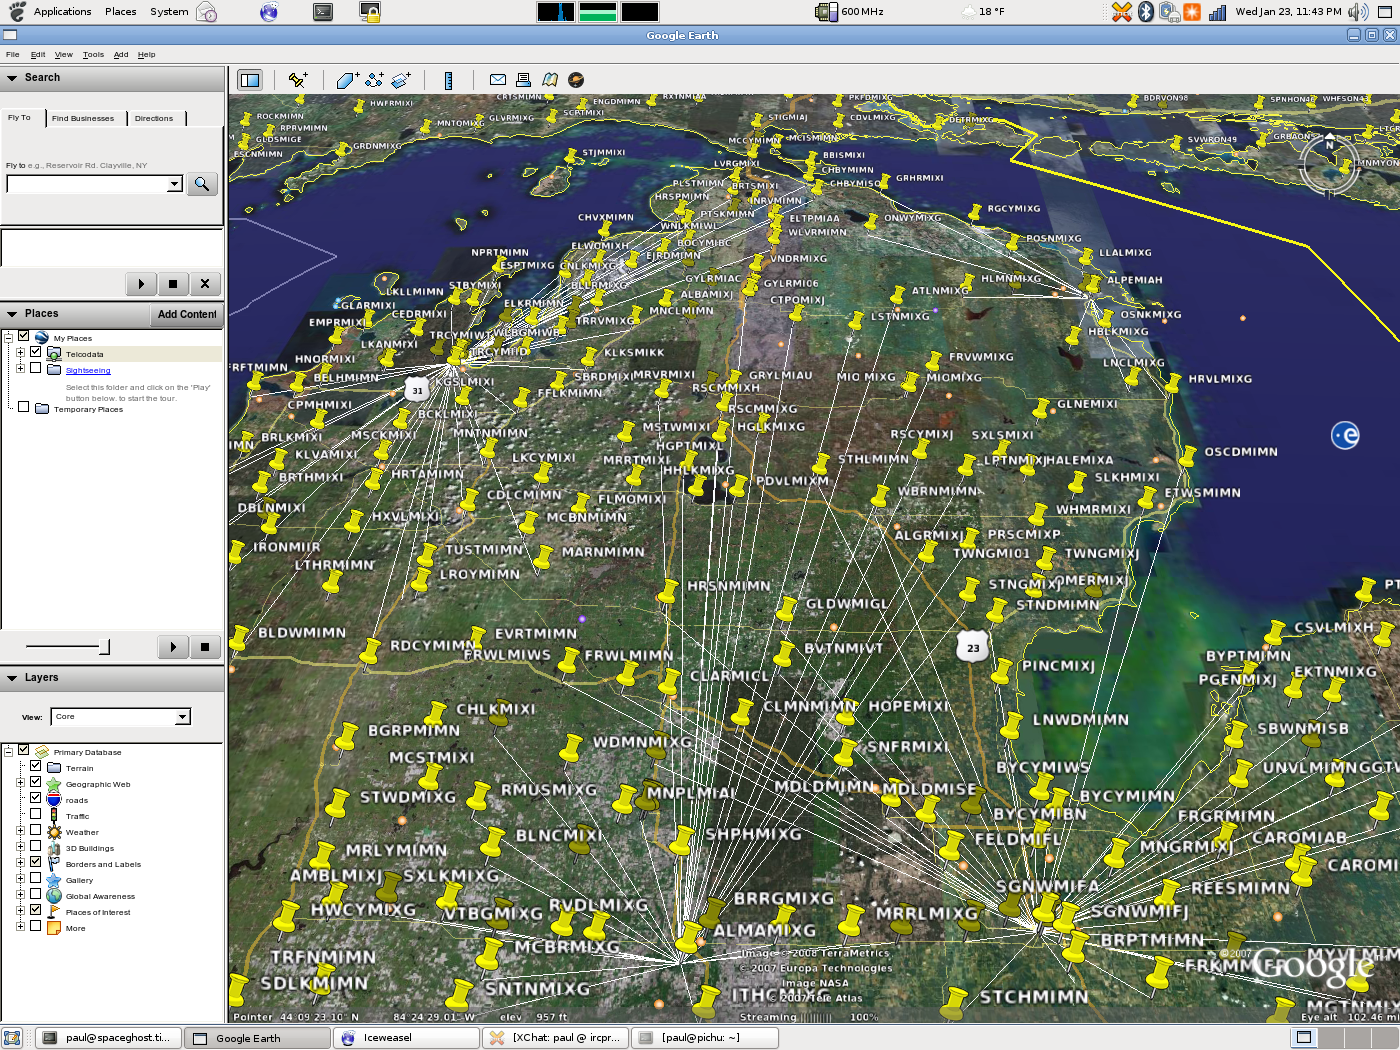This screenshot has height=1050, width=1400.
Task: Switch to the Directions tab
Action: [x=154, y=118]
